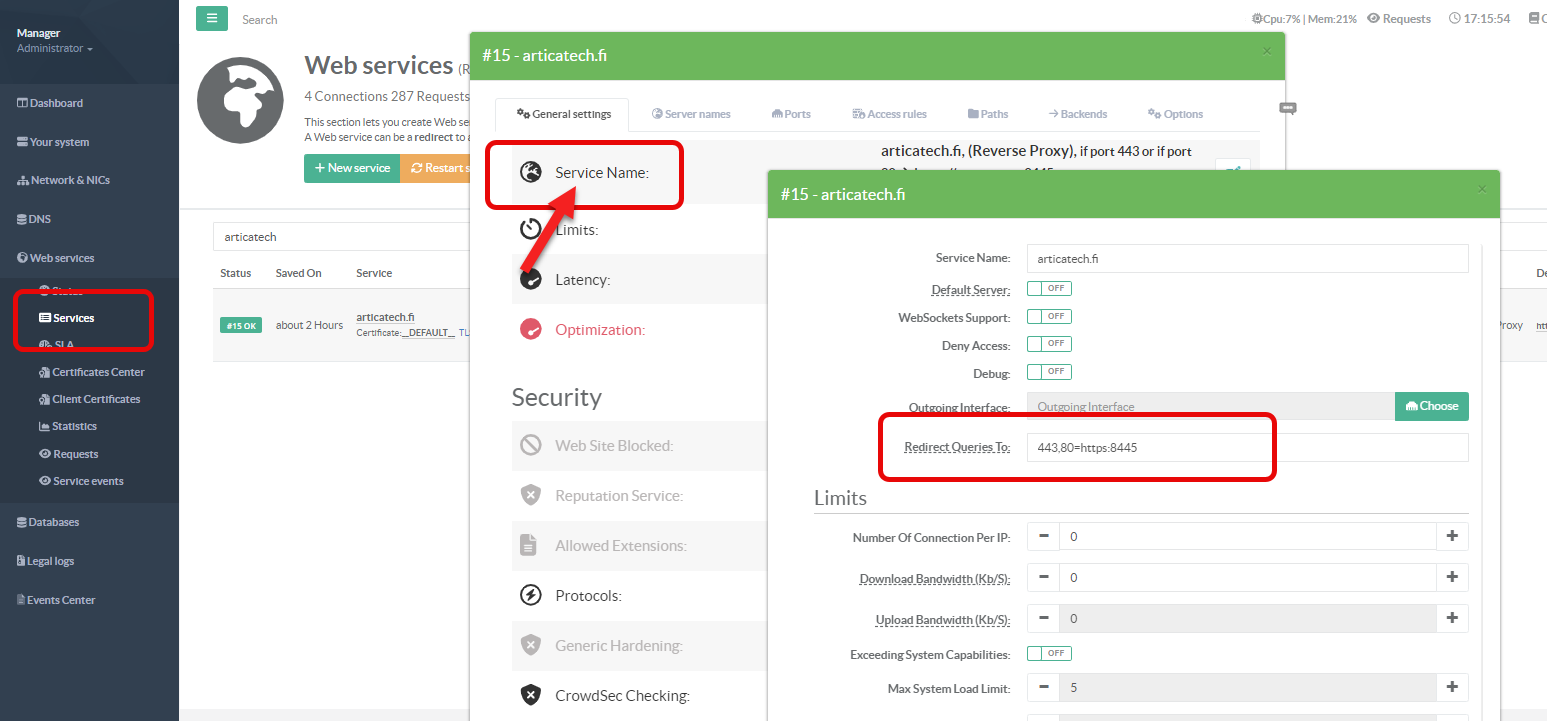
Task: Click the hamburger menu toggle icon
Action: pyautogui.click(x=211, y=19)
